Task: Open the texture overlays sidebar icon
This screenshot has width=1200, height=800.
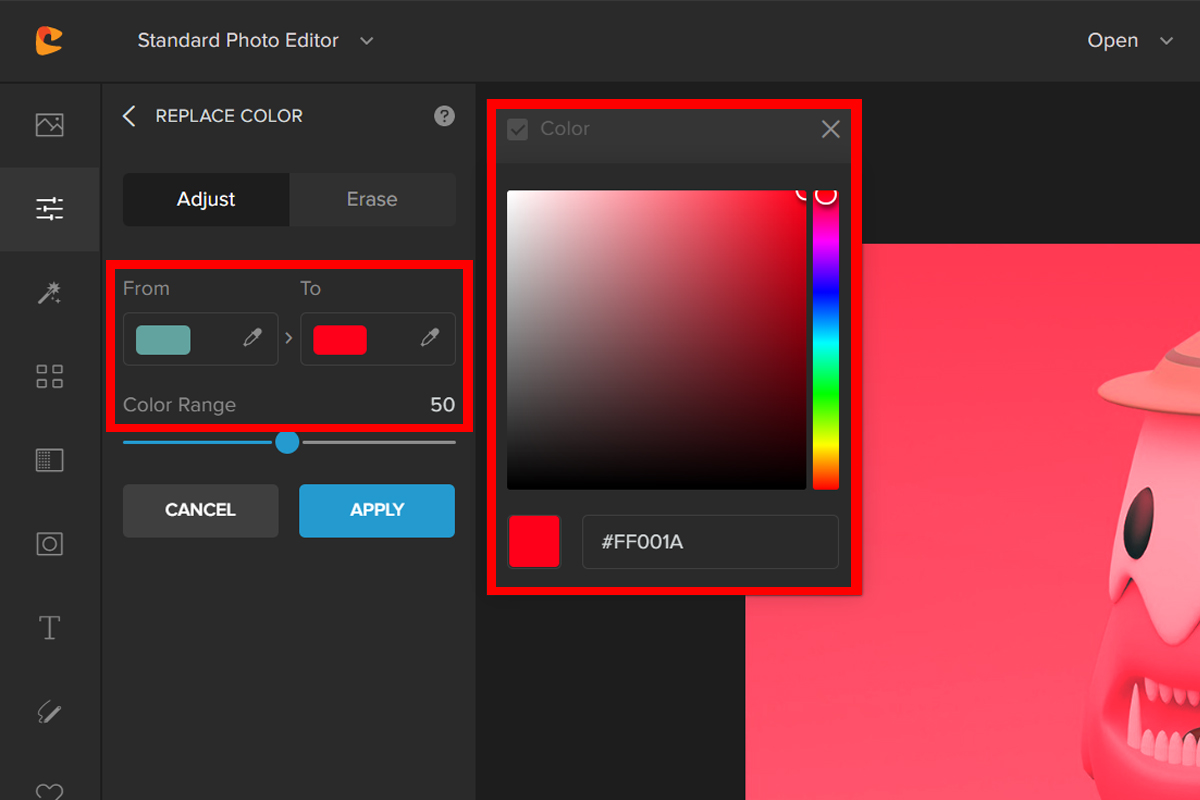Action: [x=49, y=460]
